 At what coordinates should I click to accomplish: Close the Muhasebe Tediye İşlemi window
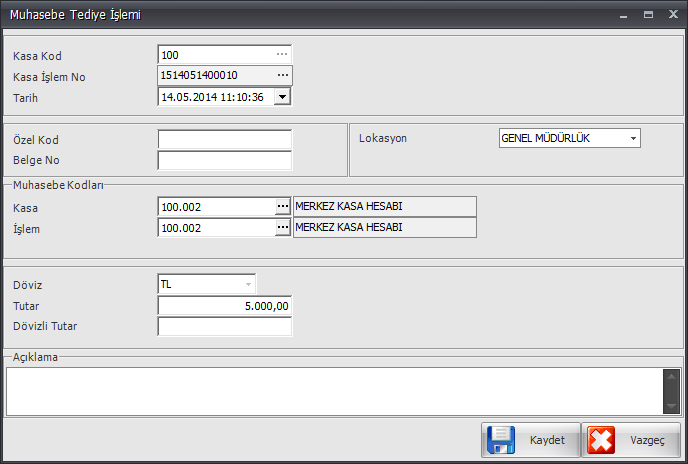(x=672, y=16)
